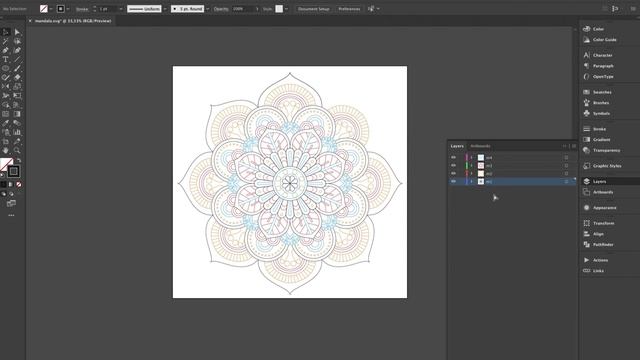
Task: Click the target circle of the red-bar layer
Action: (x=566, y=173)
